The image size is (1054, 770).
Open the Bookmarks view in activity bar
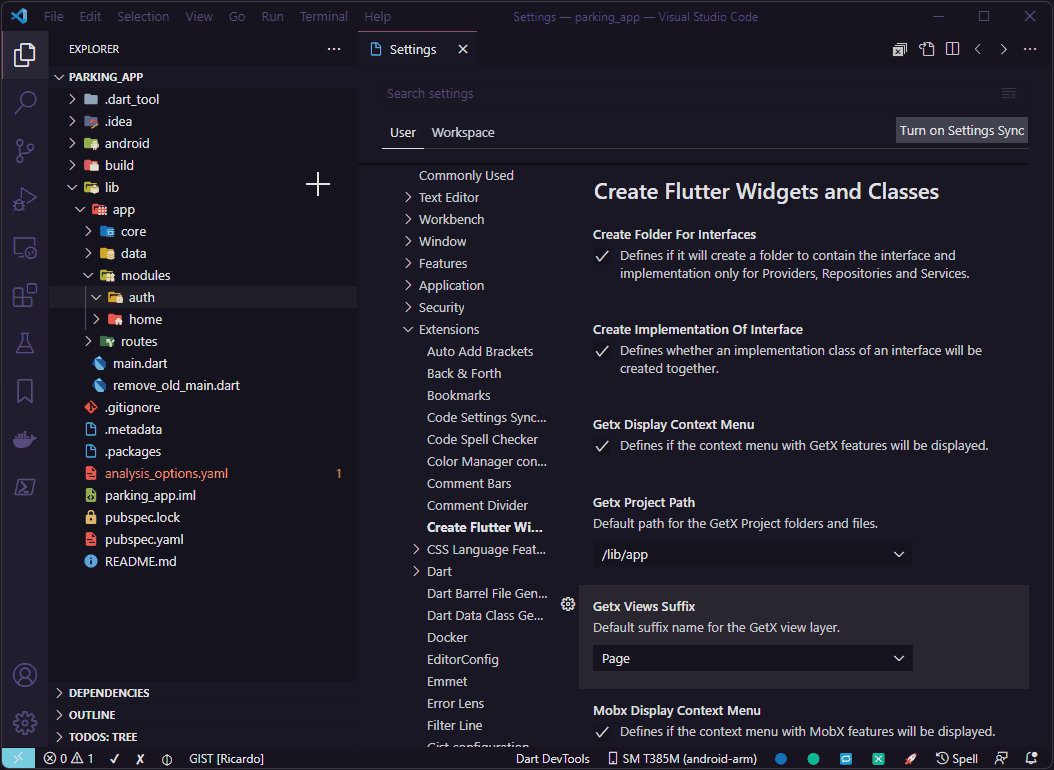pos(25,391)
